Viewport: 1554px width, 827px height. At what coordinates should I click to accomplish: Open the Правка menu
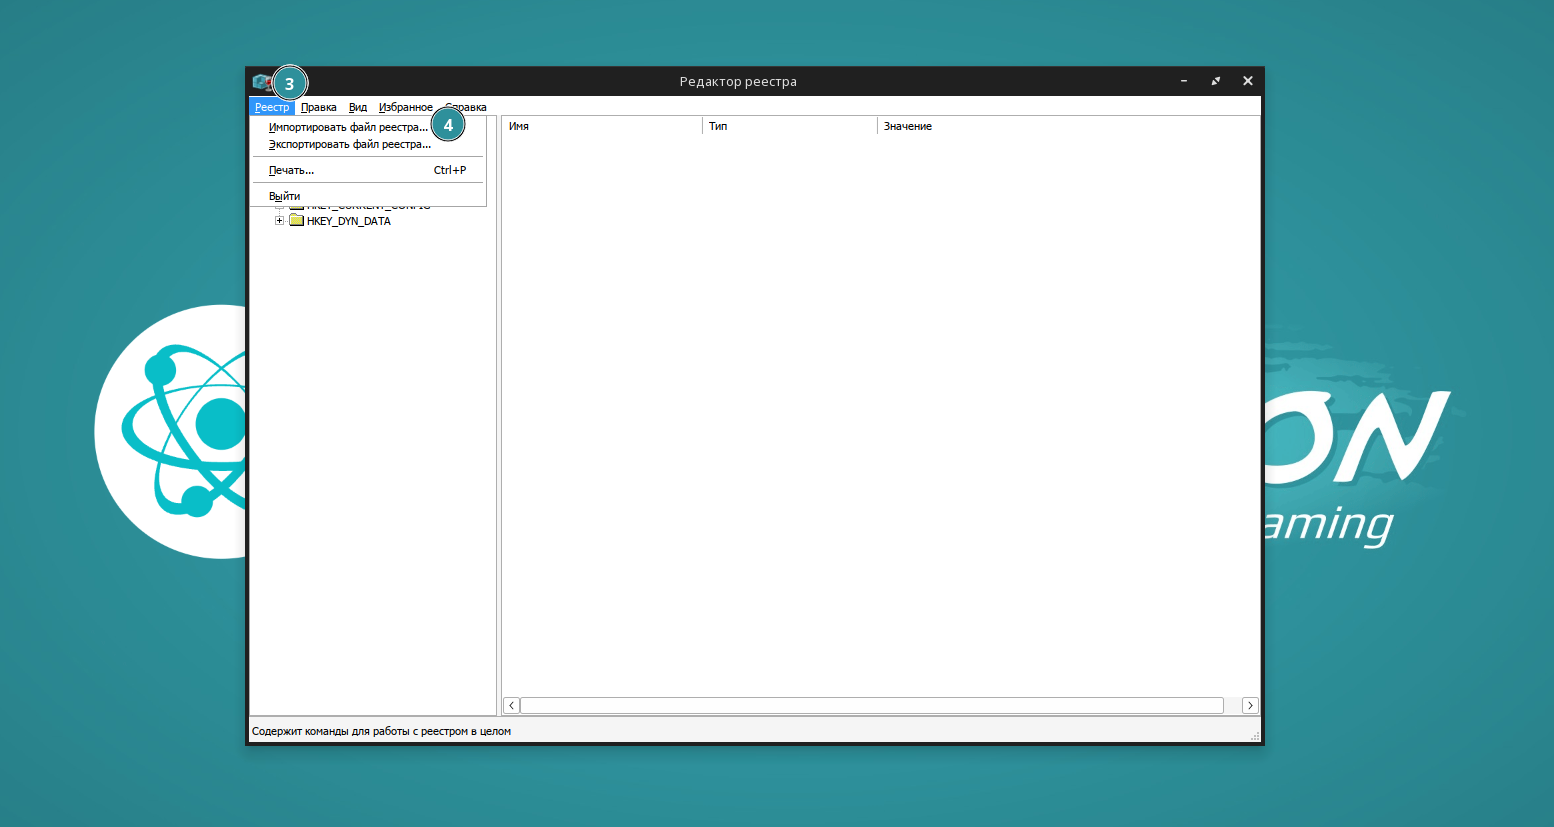tap(318, 107)
